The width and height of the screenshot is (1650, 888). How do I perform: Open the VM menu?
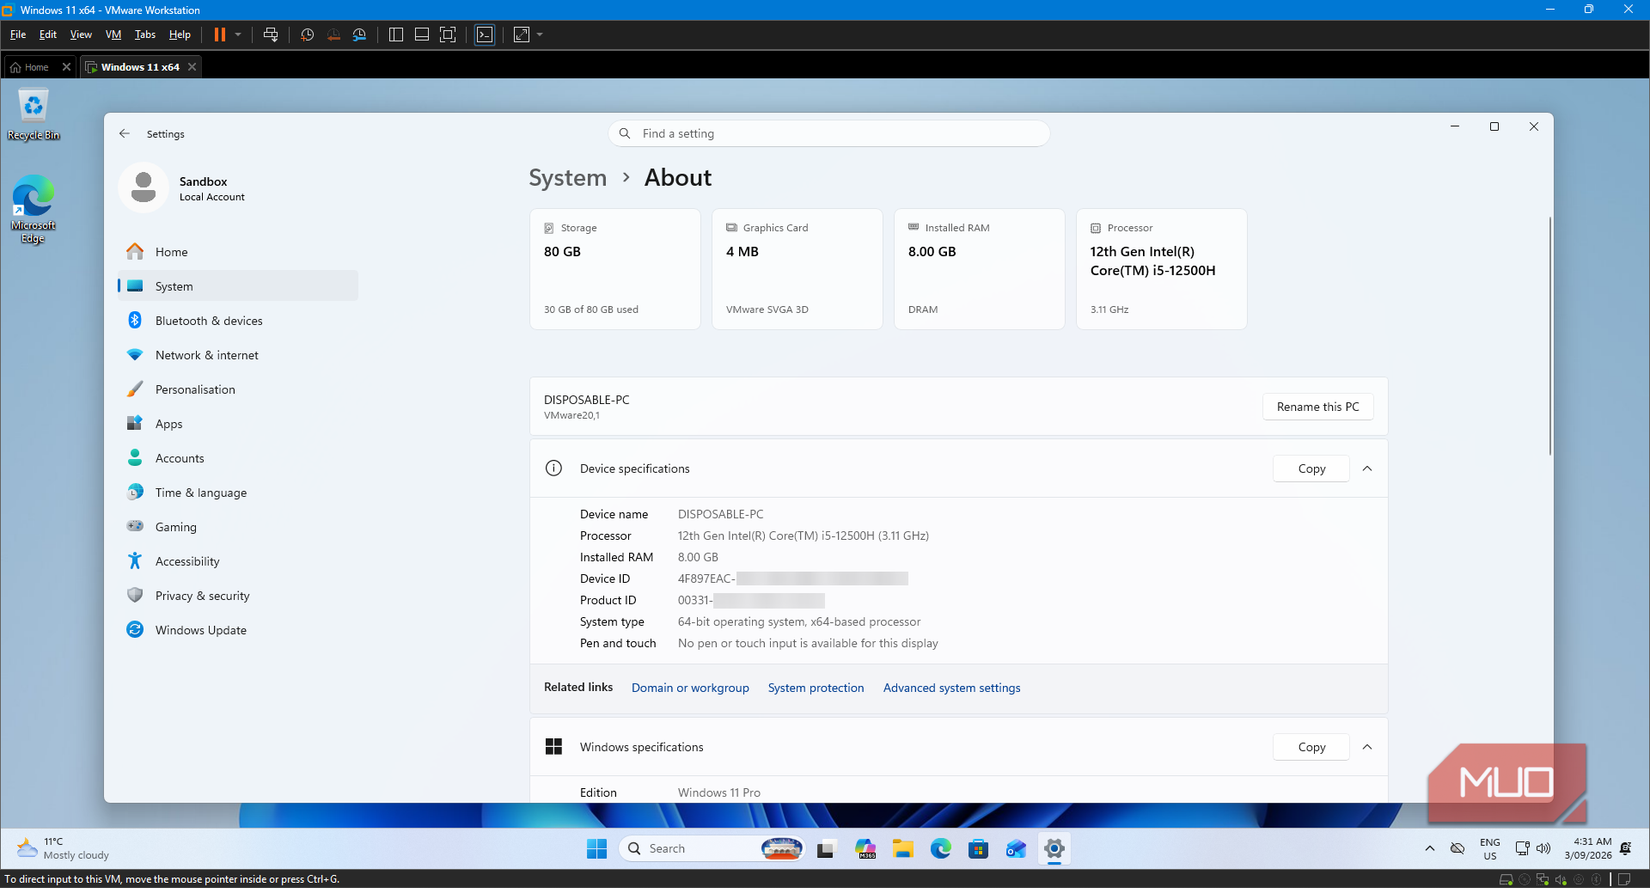tap(113, 35)
